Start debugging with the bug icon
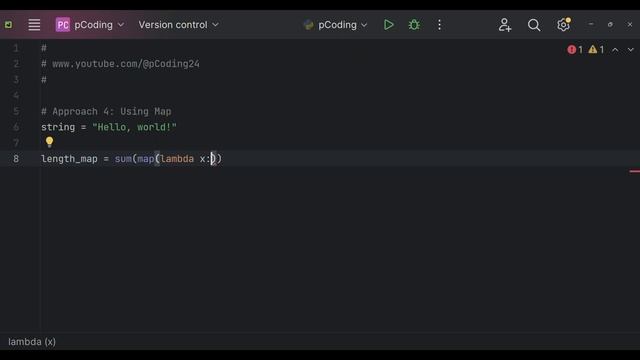Image resolution: width=640 pixels, height=360 pixels. (x=414, y=25)
